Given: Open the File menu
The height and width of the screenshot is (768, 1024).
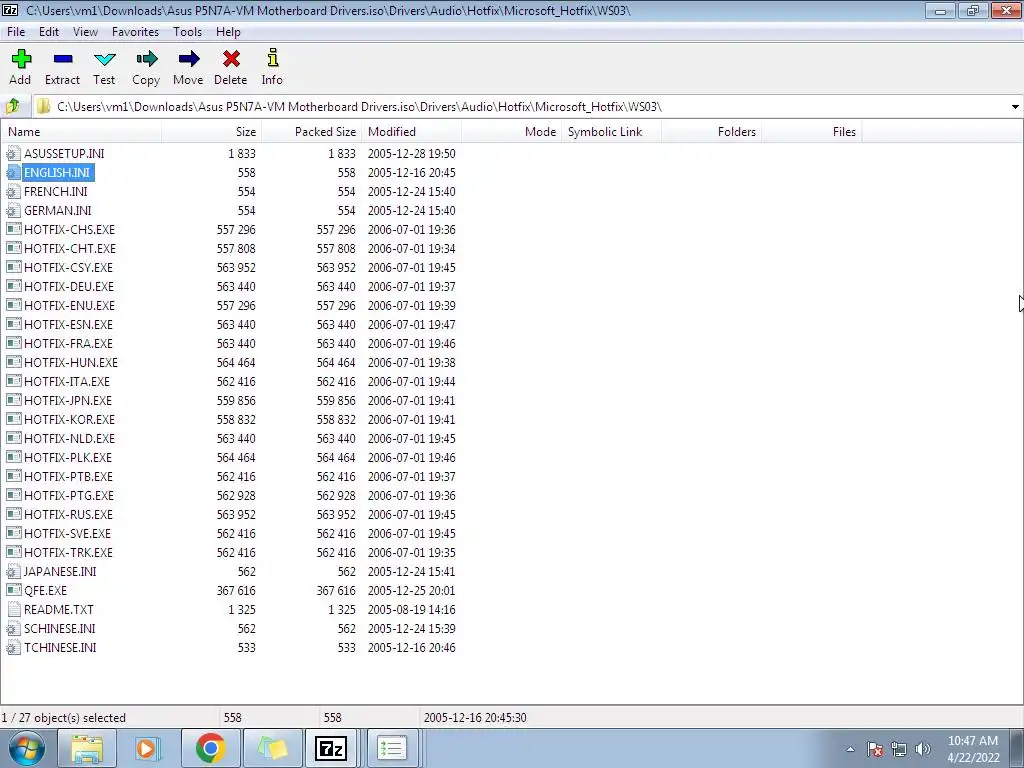Looking at the screenshot, I should pos(16,32).
